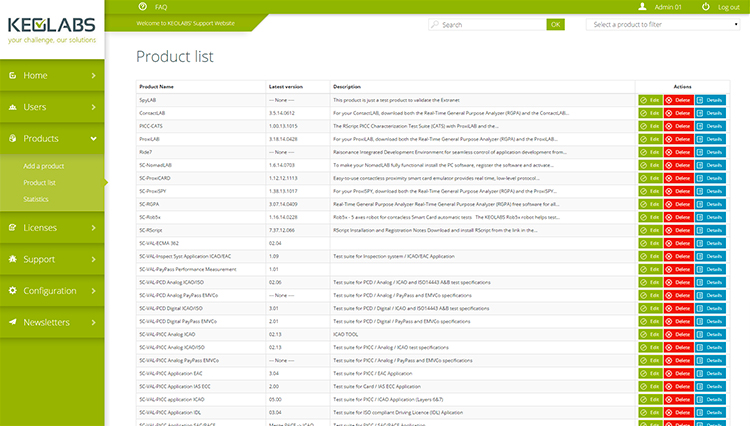Edit SC-VAL-PayPass Performance Measurement product
The width and height of the screenshot is (750, 426).
(x=651, y=269)
